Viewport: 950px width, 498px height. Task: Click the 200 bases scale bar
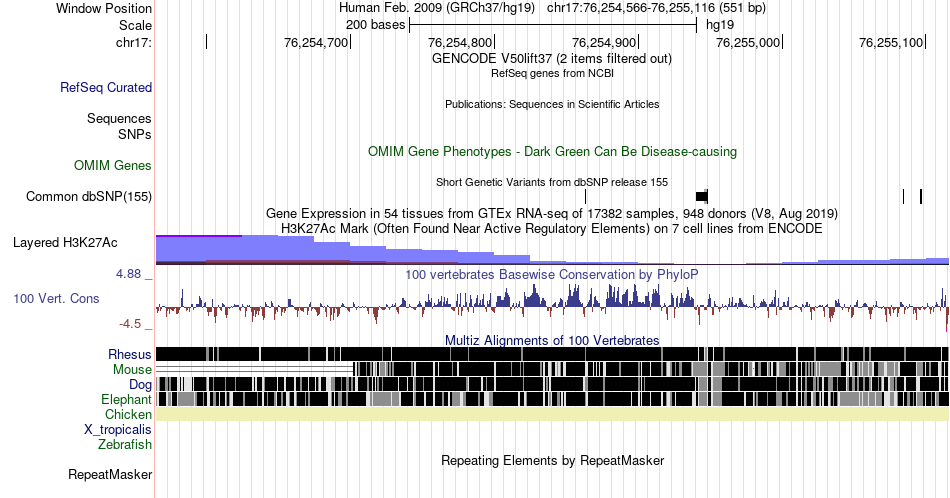(x=553, y=25)
